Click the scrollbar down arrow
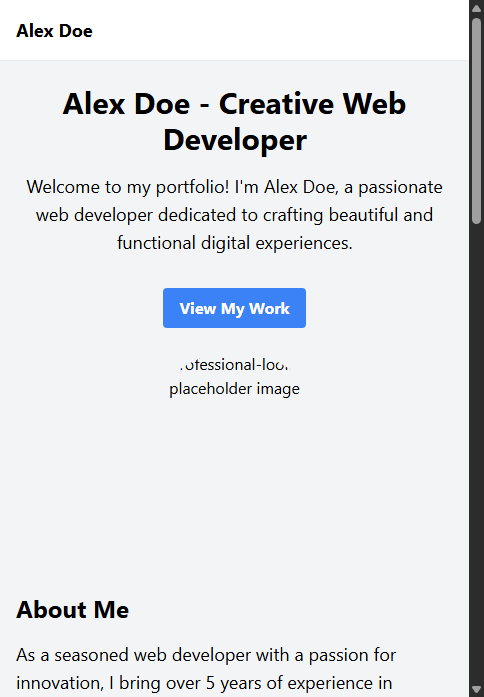This screenshot has height=697, width=484. 476,689
